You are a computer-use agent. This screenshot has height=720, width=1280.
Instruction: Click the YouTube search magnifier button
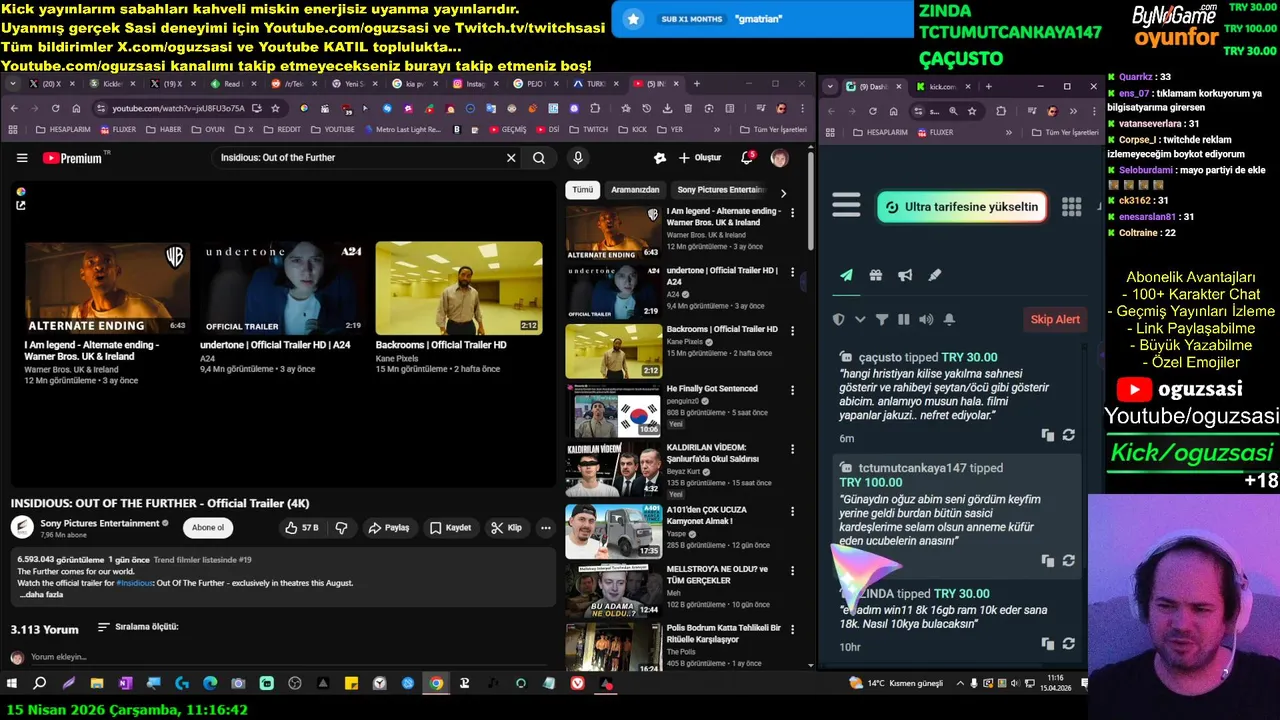point(539,158)
